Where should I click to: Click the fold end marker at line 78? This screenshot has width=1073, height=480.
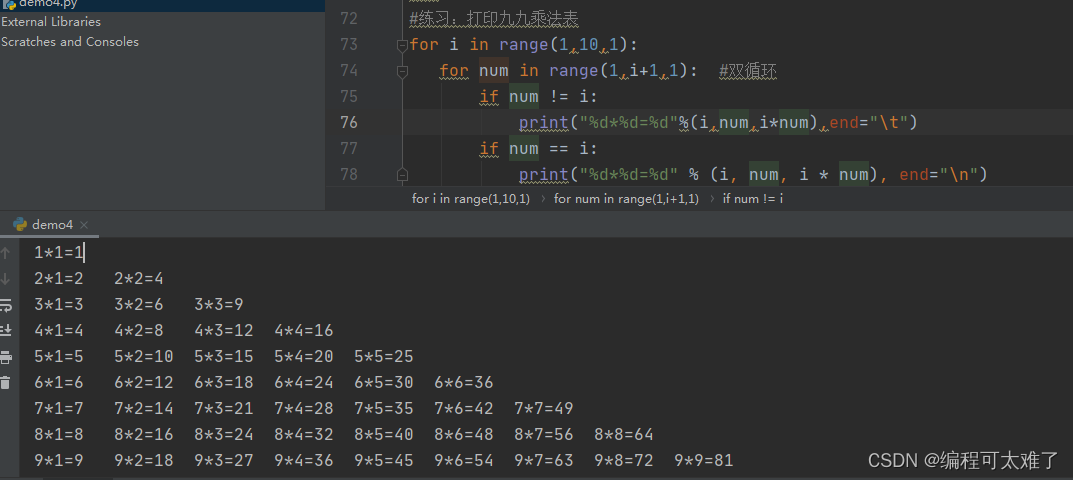coord(402,175)
